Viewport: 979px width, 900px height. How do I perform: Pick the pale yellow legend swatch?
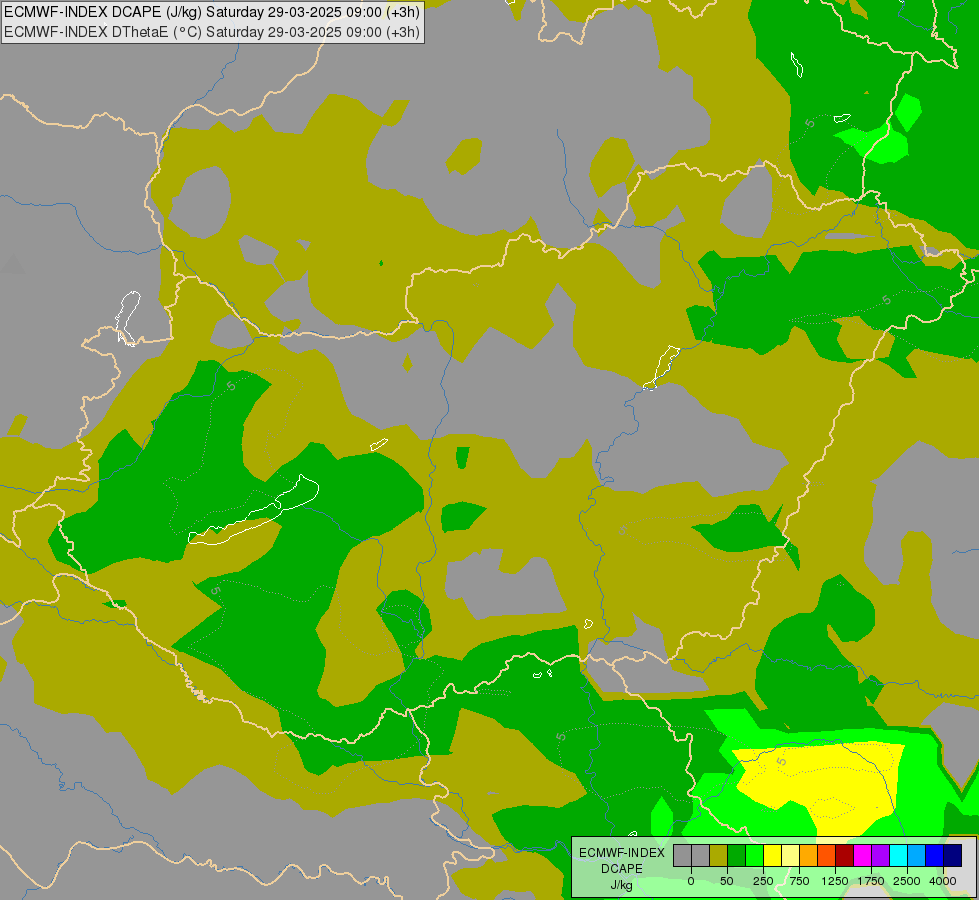point(790,855)
